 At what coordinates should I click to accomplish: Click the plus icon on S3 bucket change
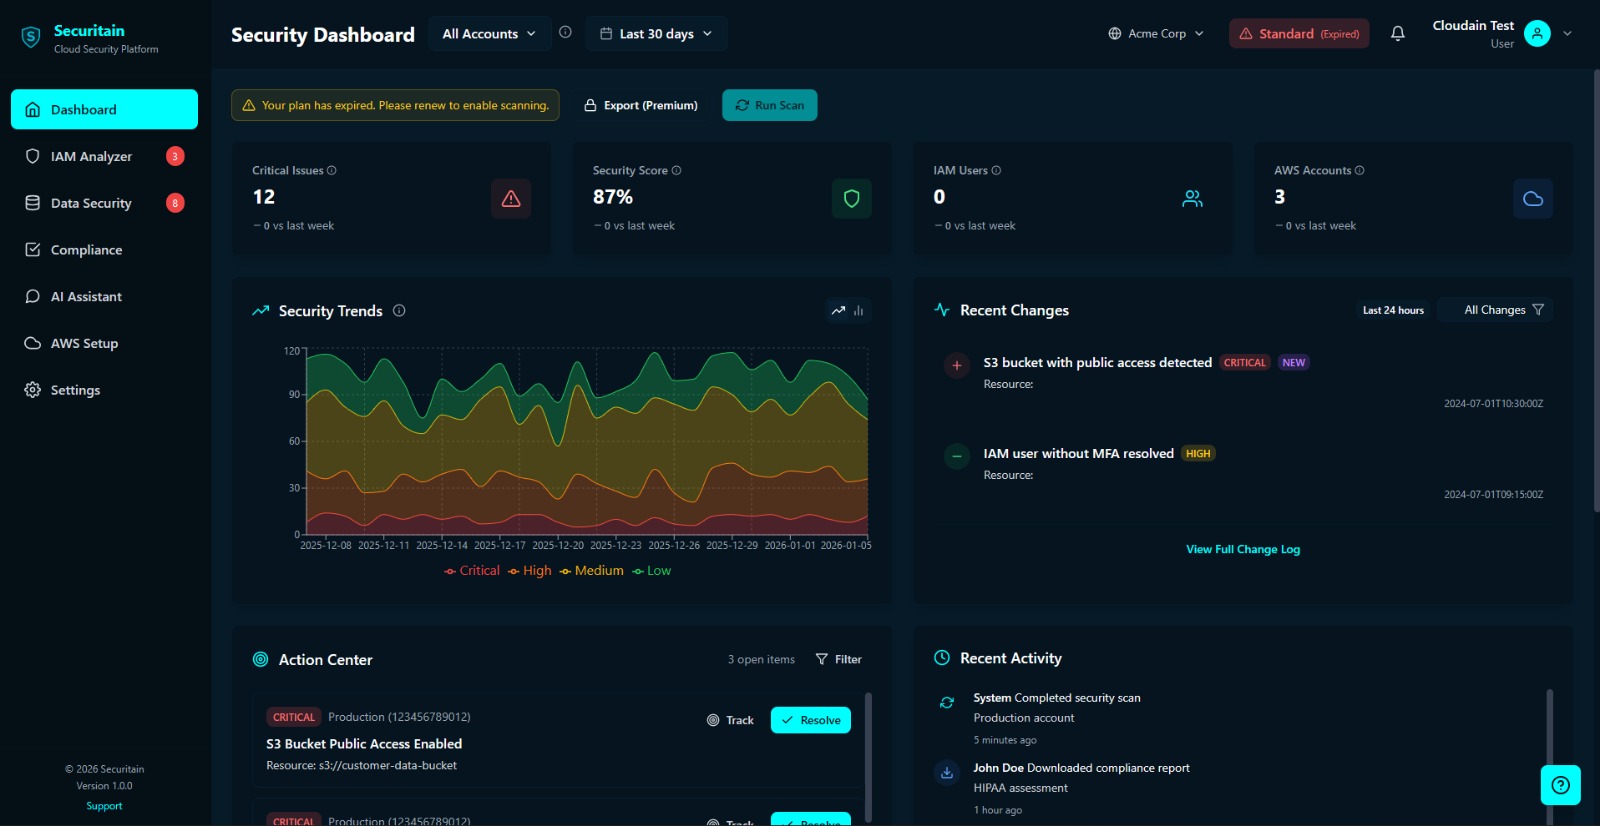tap(957, 365)
